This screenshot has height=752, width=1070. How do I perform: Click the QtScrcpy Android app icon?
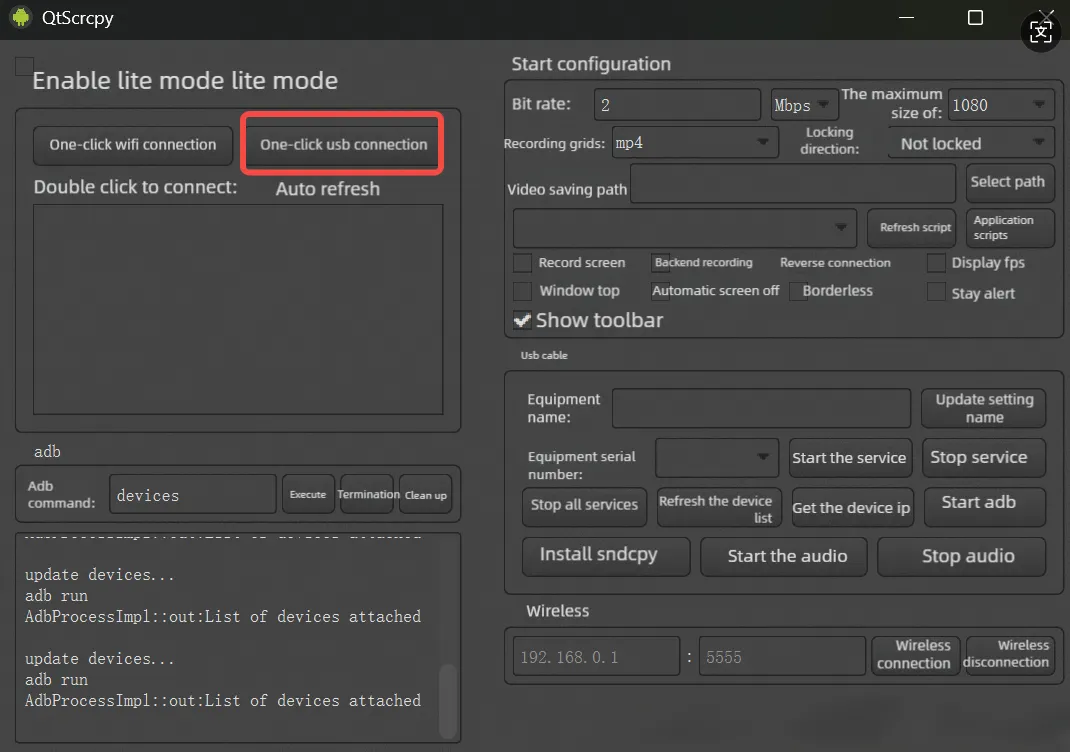tap(21, 17)
